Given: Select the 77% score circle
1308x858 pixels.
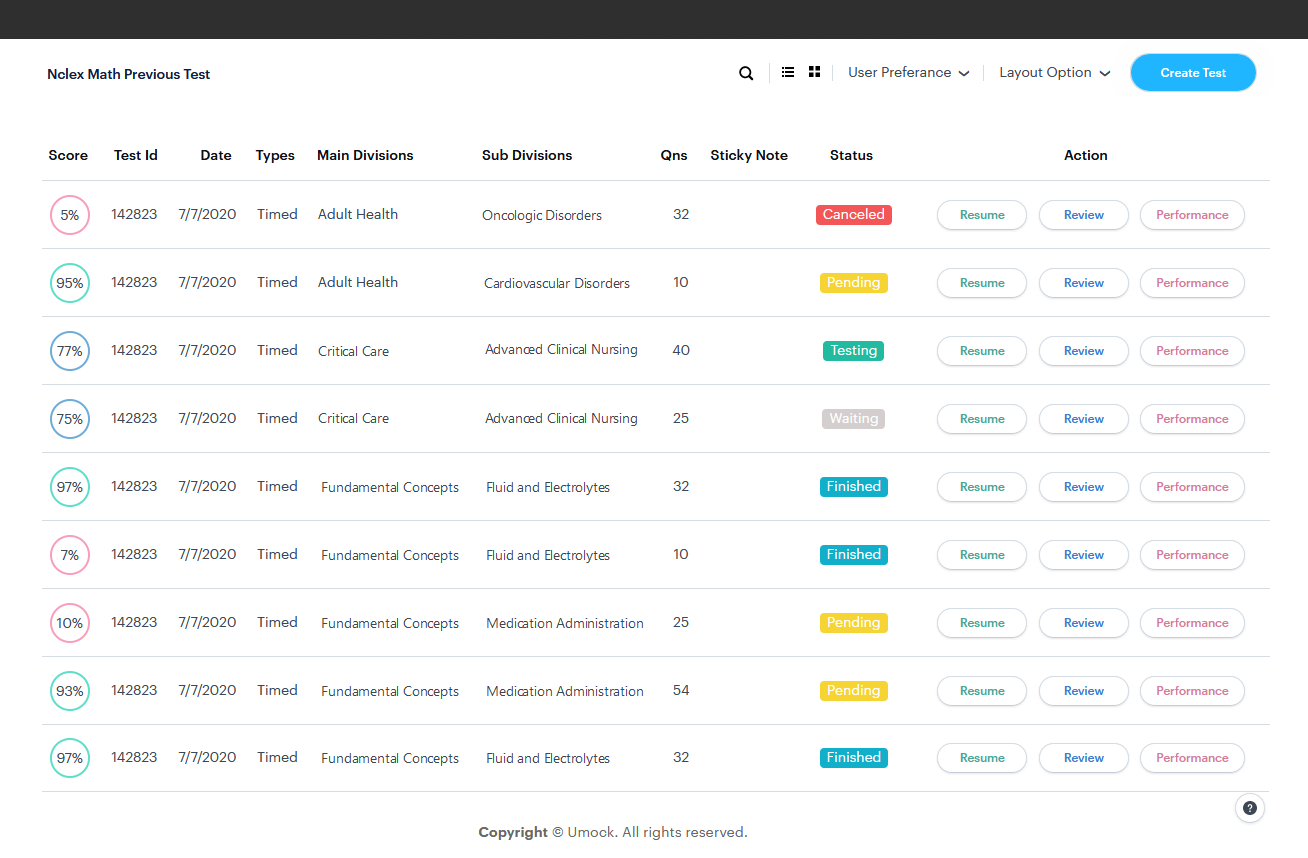Looking at the screenshot, I should (x=70, y=351).
